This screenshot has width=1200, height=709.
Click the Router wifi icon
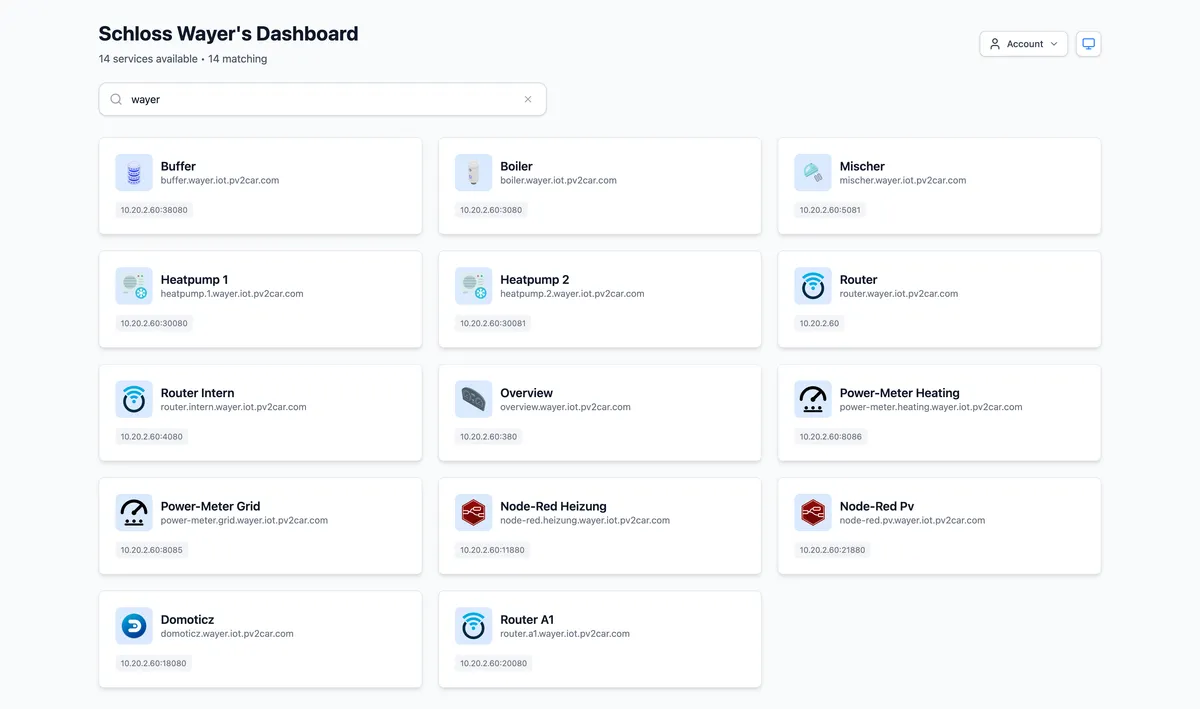tap(813, 286)
